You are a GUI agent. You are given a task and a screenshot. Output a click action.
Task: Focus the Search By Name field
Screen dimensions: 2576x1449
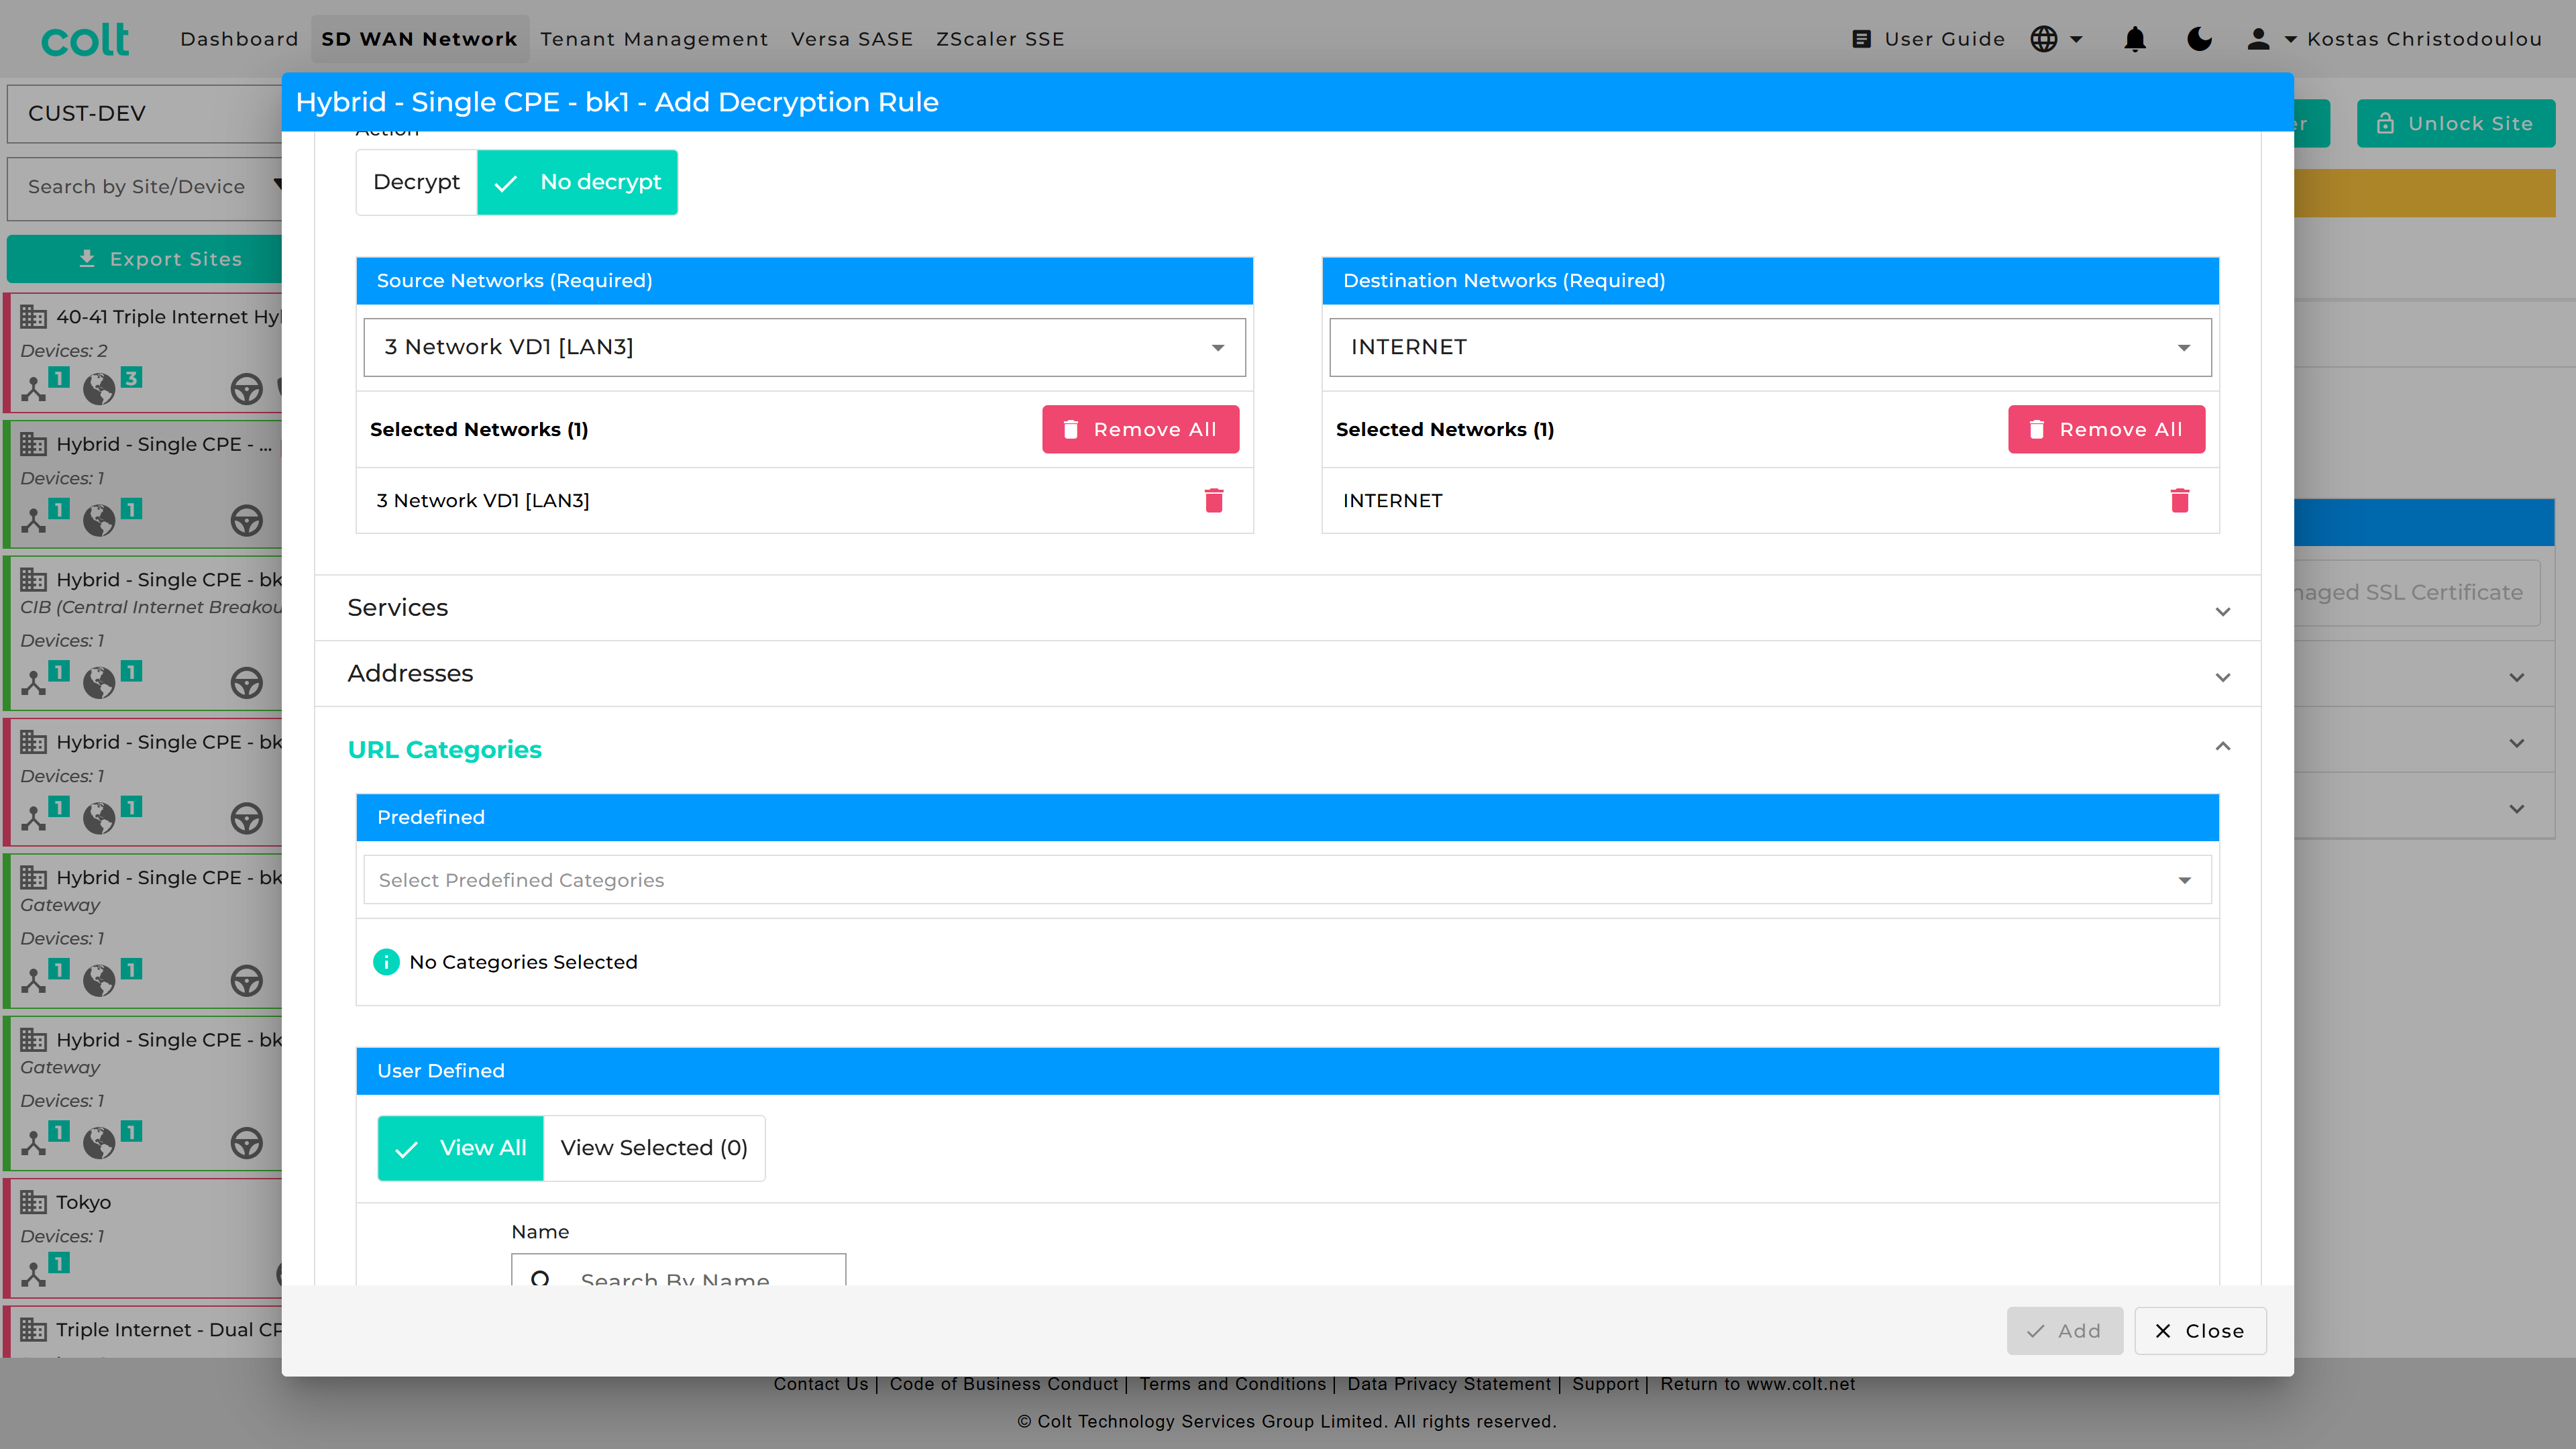678,1270
